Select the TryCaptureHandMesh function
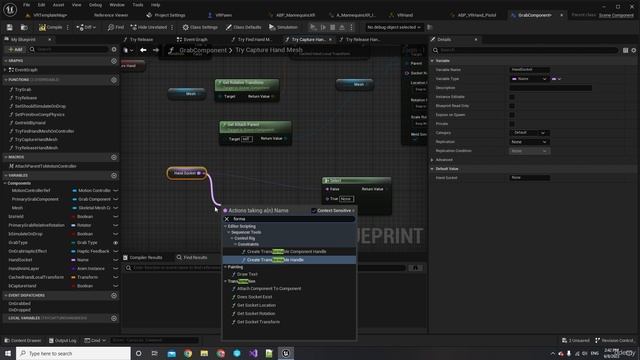 [36, 140]
